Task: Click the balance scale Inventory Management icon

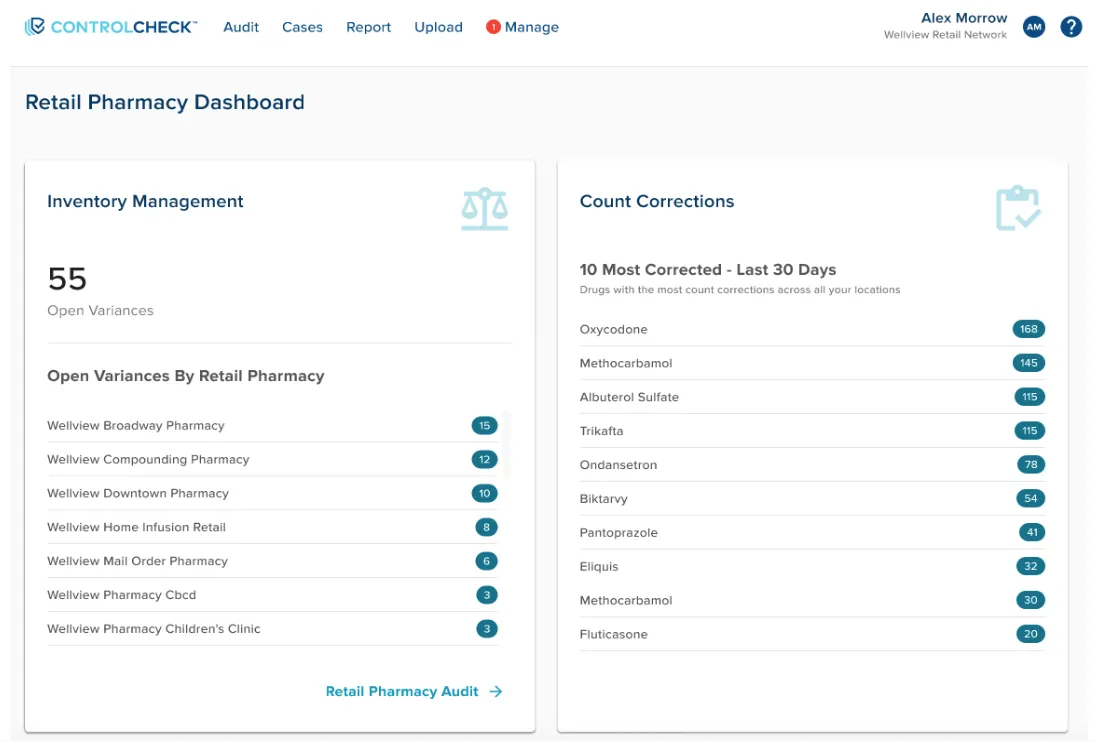Action: 485,208
